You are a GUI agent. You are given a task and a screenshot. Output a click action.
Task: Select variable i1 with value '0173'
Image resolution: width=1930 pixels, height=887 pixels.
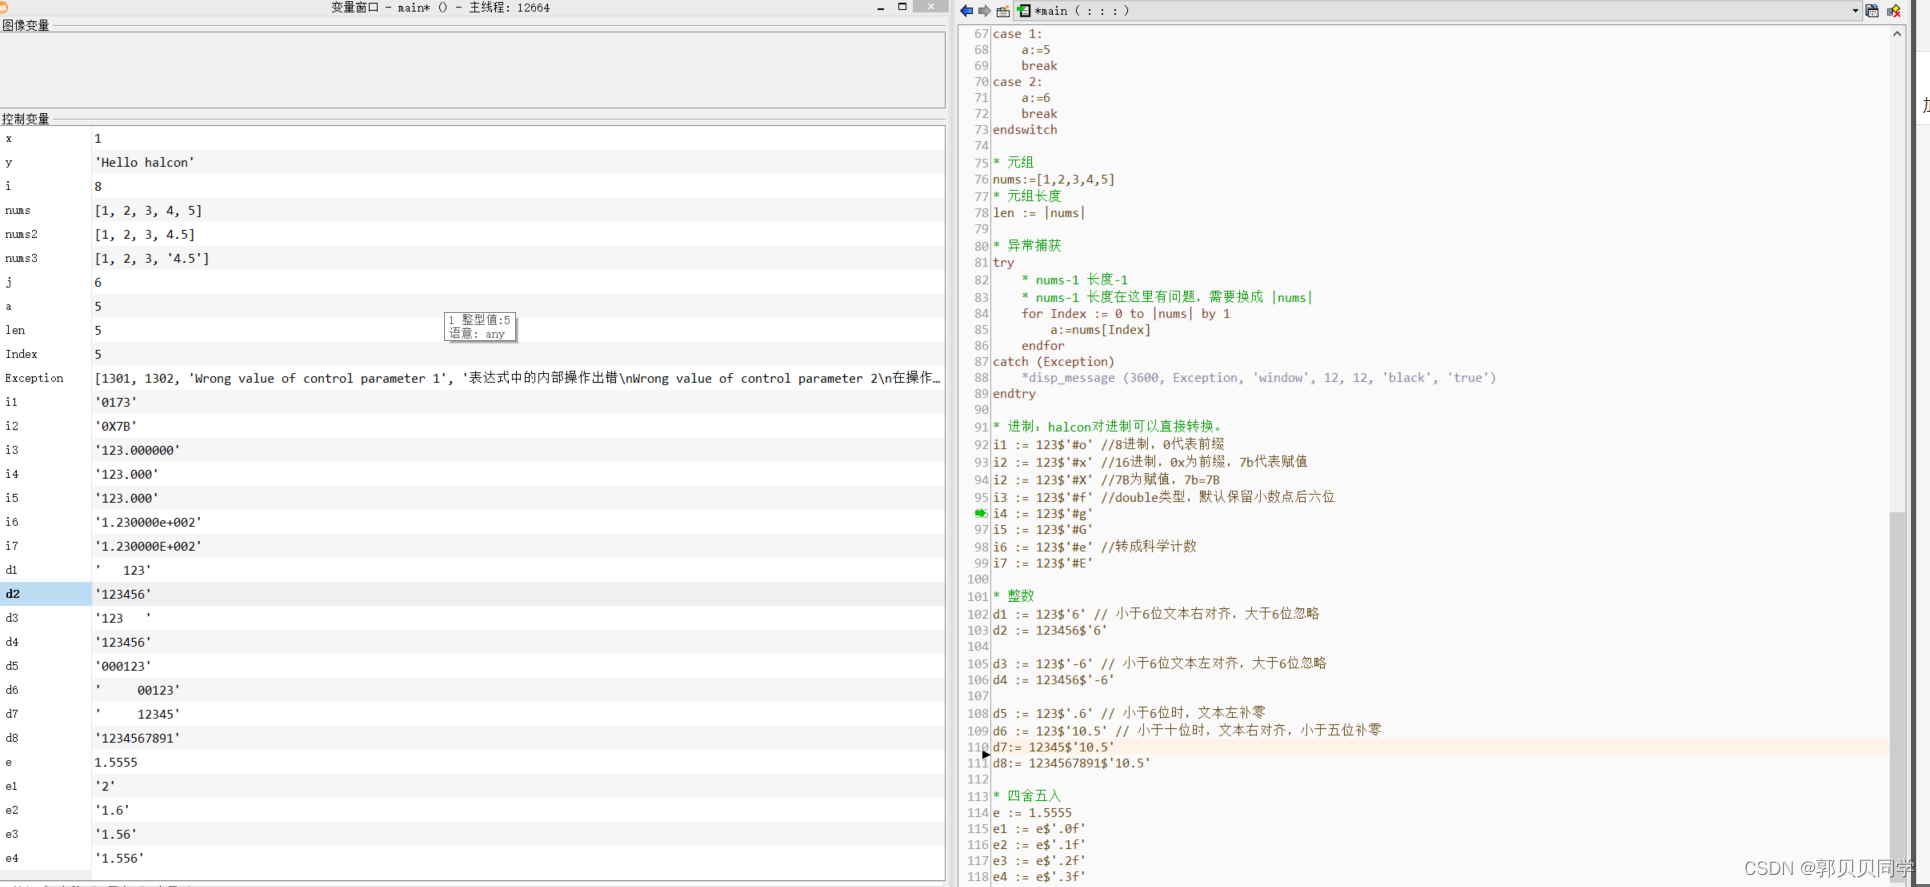[472, 402]
